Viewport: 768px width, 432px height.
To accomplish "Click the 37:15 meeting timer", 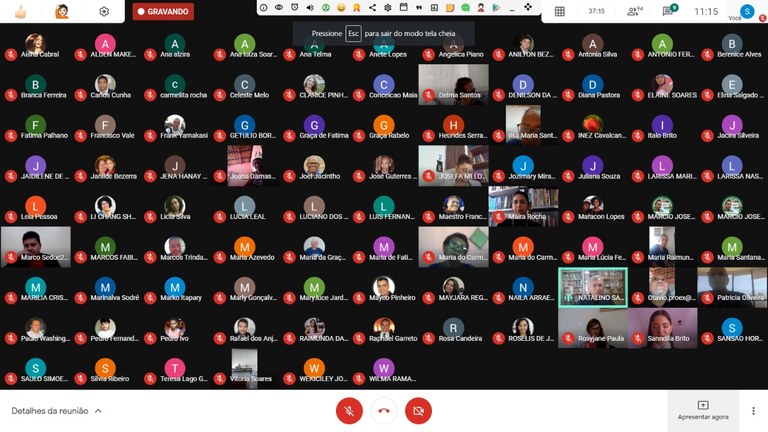I will tap(596, 11).
